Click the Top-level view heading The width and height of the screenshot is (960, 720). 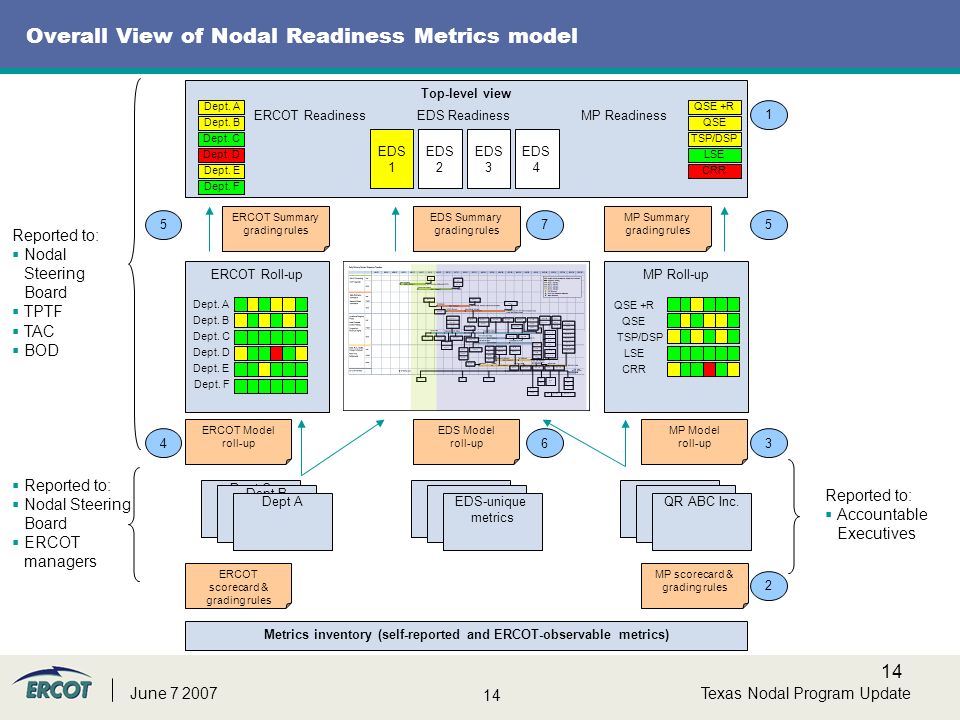click(466, 94)
